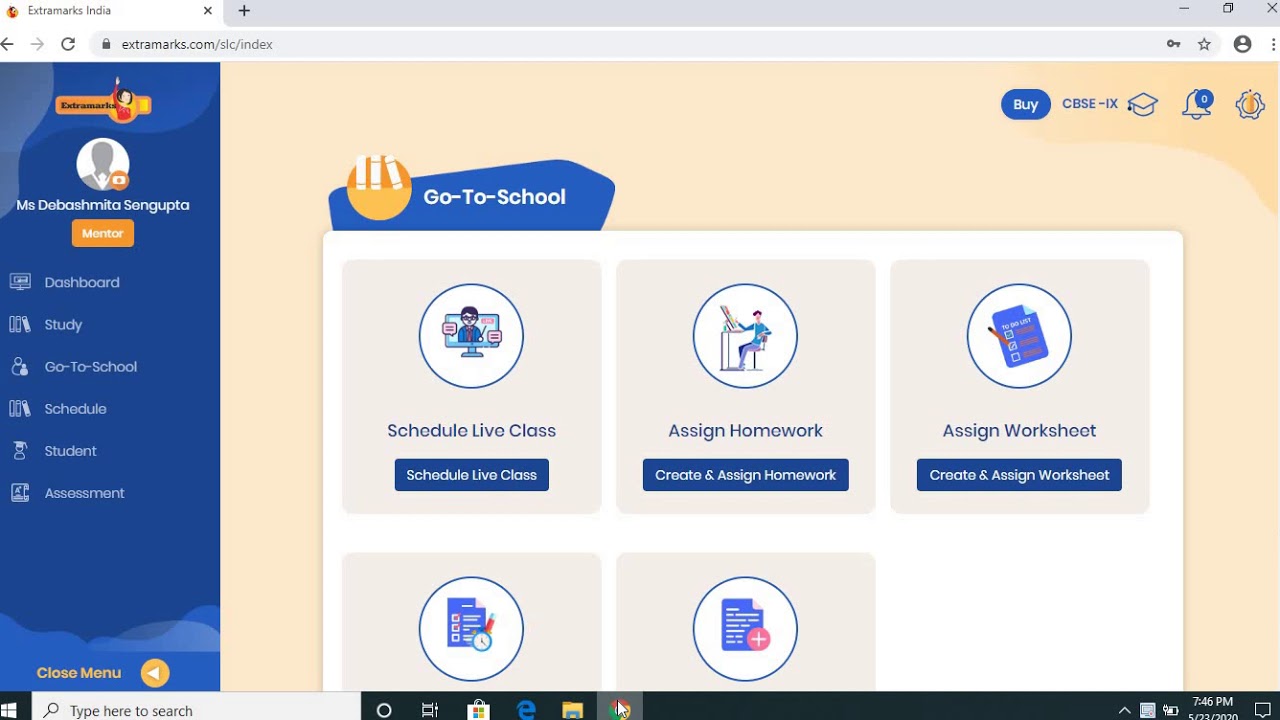This screenshot has width=1280, height=720.
Task: Click the Schedule Live Class illustration icon
Action: 471,336
